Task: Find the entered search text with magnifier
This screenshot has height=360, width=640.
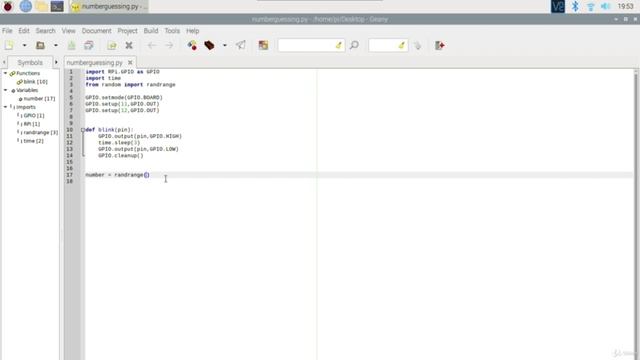Action: coord(354,45)
